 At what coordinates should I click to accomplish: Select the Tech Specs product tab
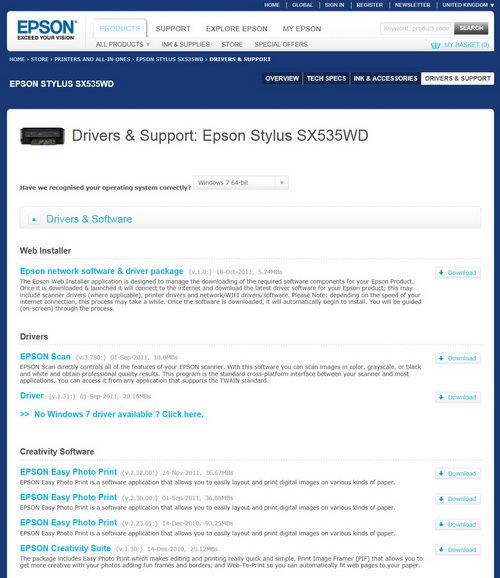(x=326, y=79)
